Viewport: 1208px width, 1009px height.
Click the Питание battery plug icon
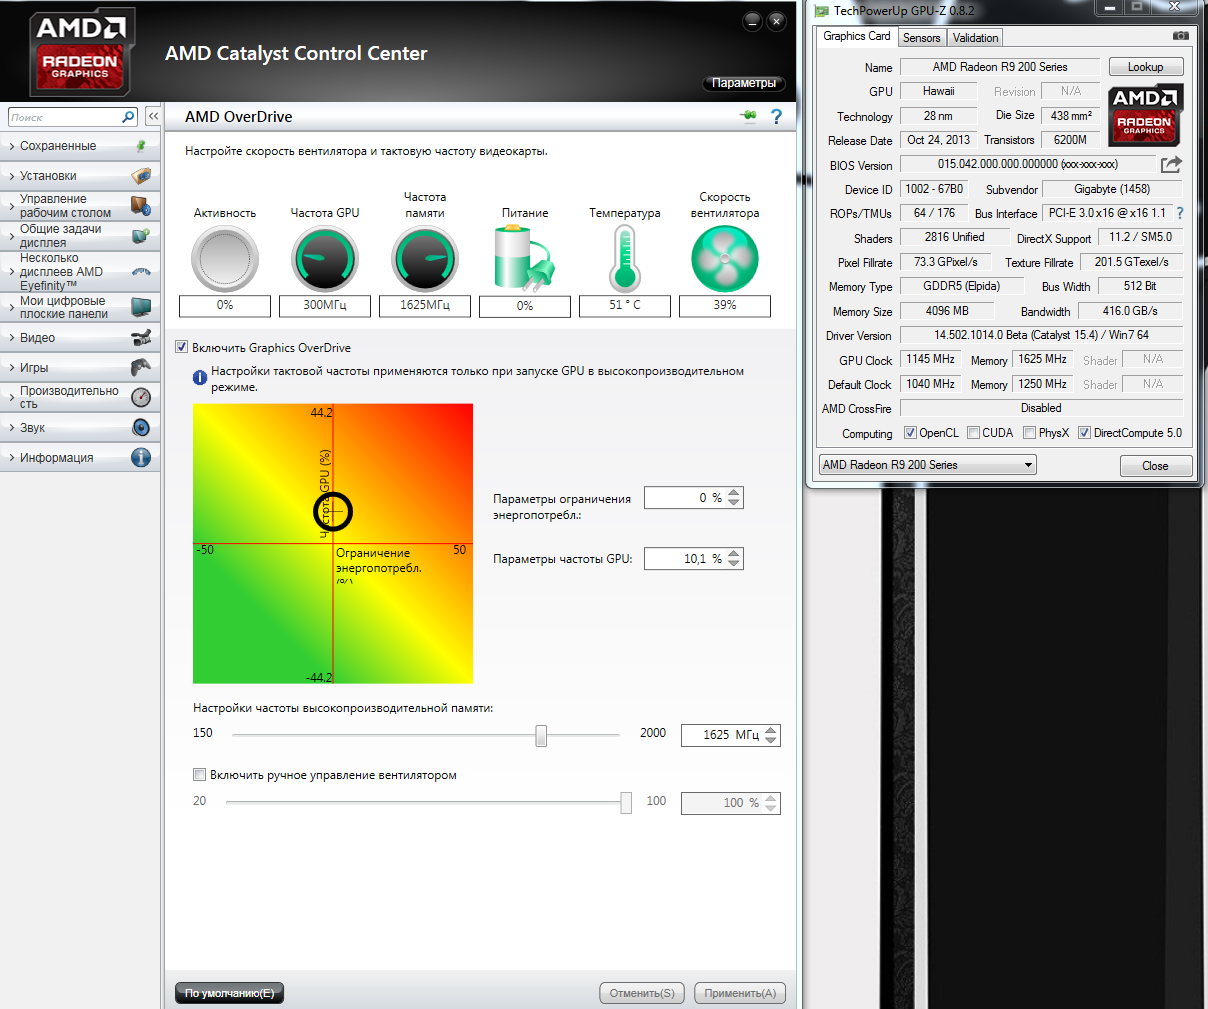pyautogui.click(x=524, y=259)
